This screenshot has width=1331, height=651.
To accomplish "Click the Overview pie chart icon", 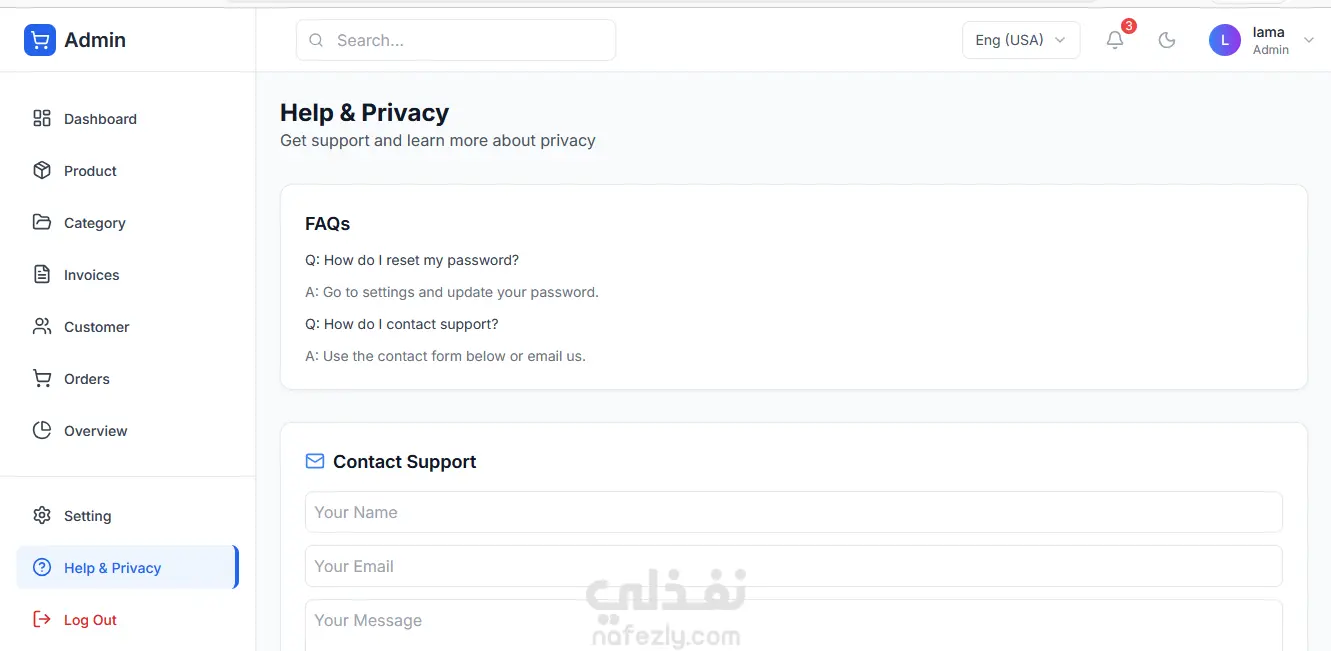I will point(42,431).
